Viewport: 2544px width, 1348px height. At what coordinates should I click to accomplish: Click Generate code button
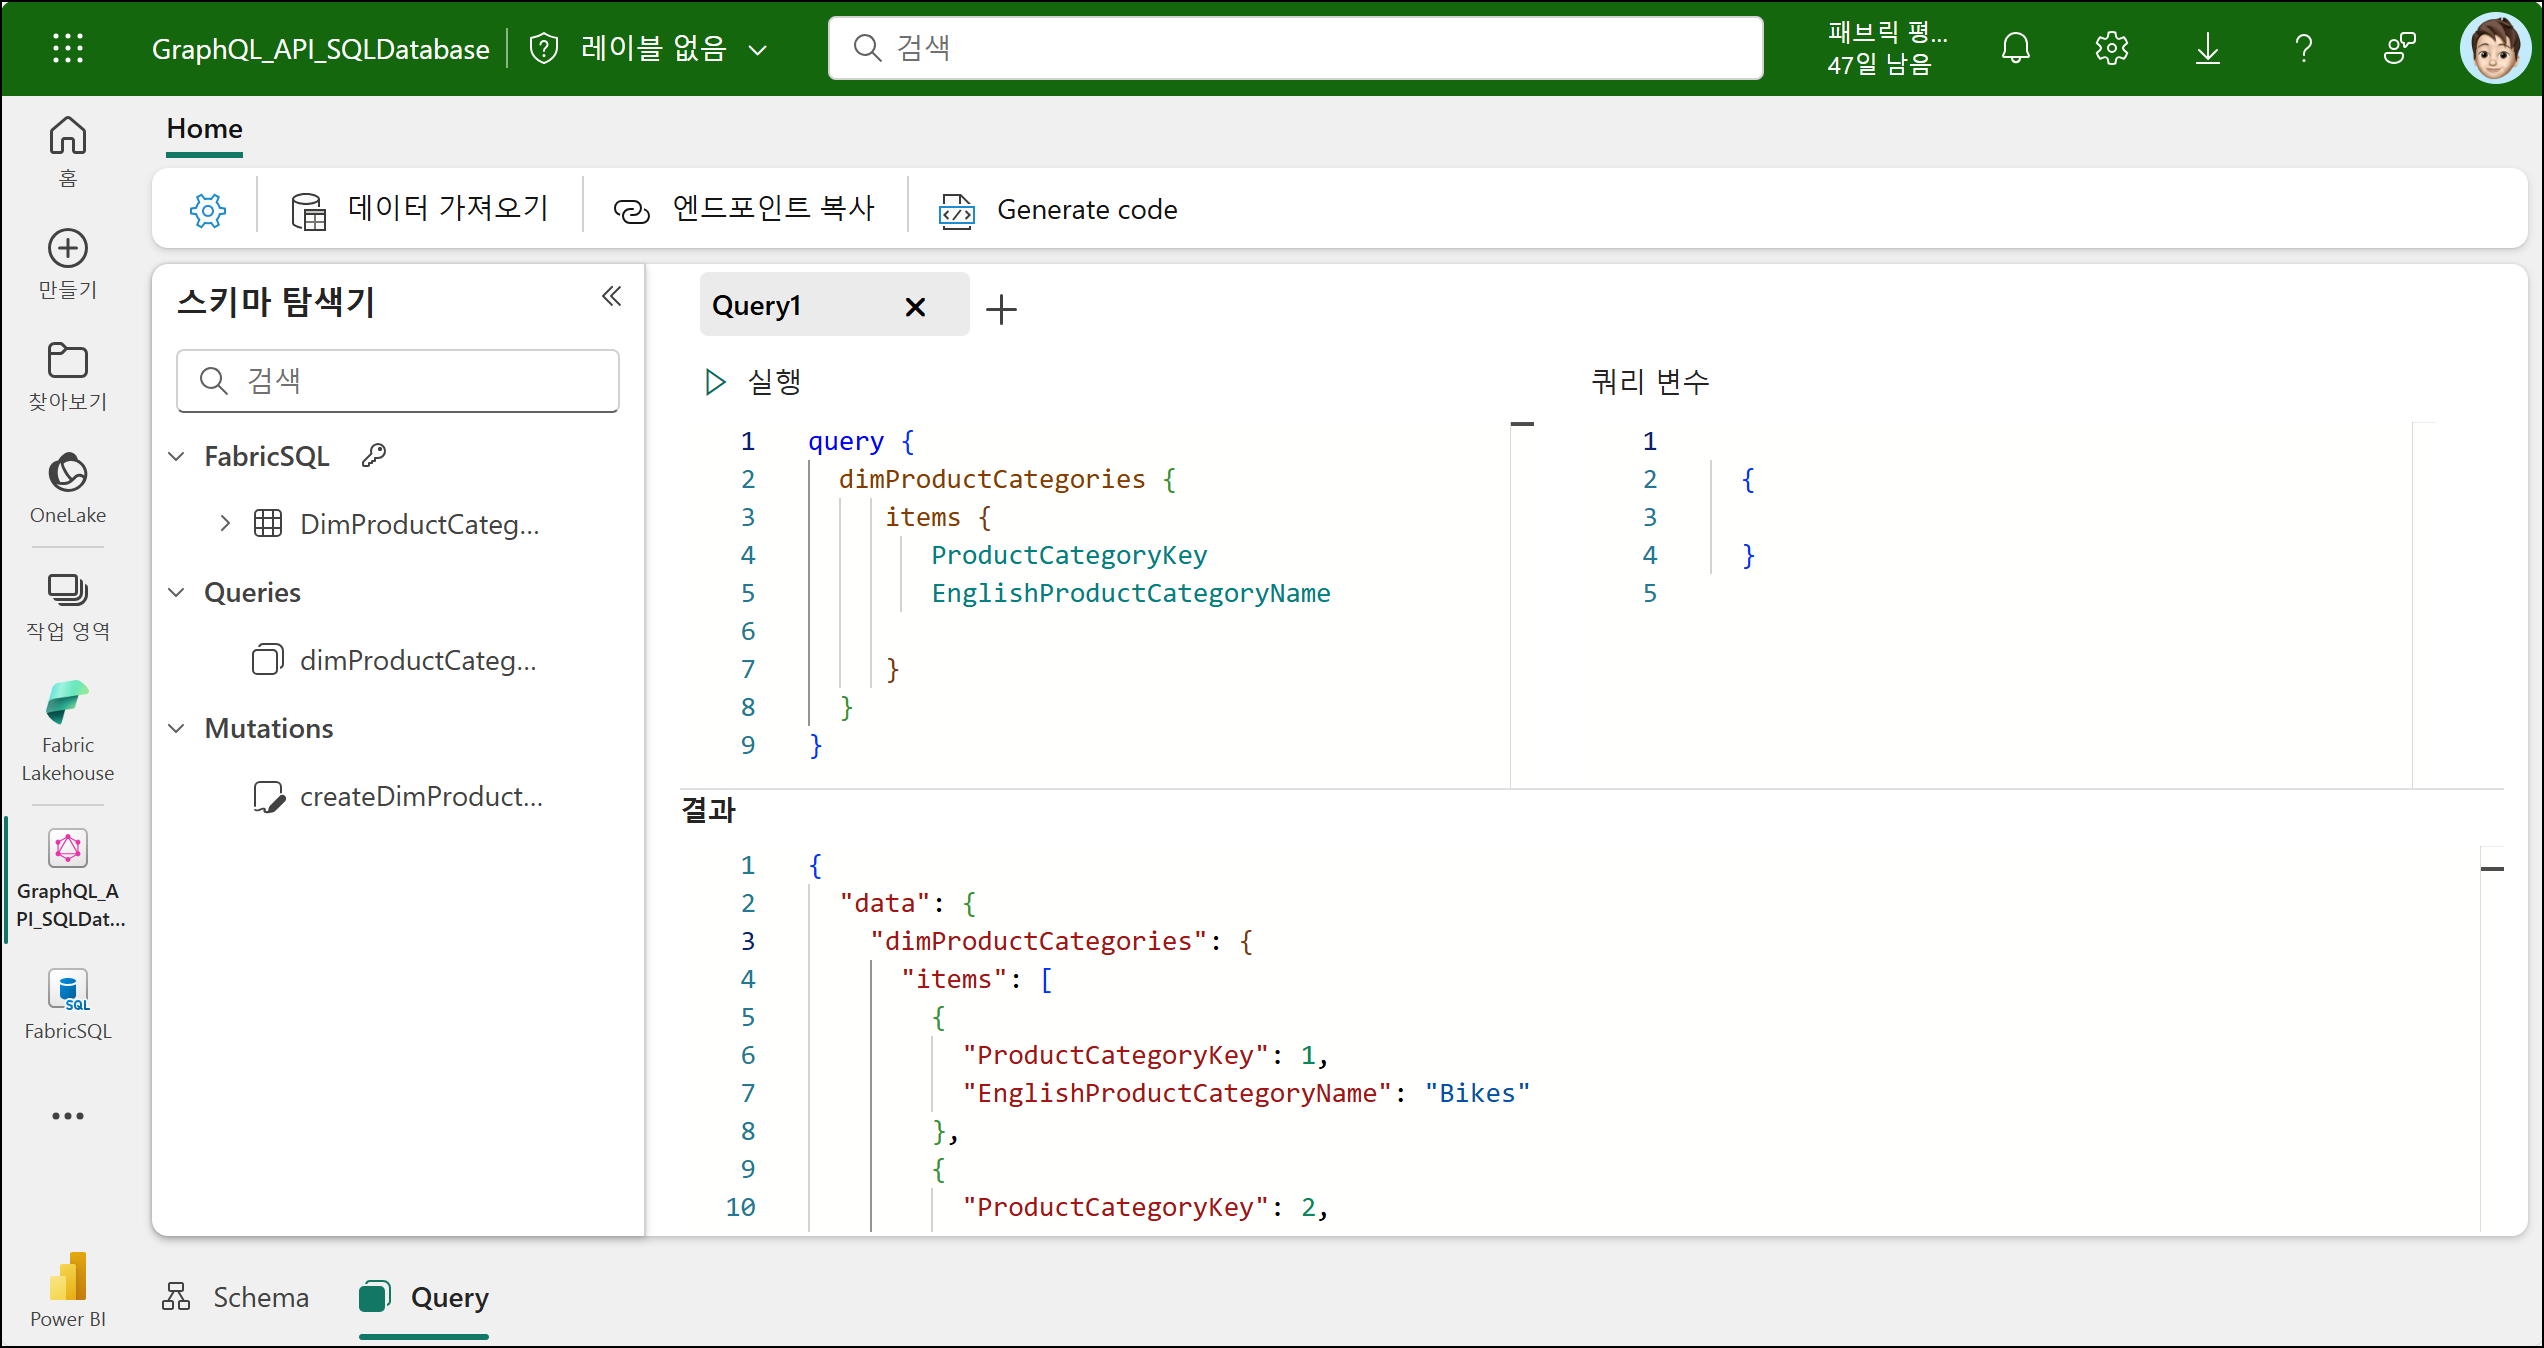tap(1058, 210)
